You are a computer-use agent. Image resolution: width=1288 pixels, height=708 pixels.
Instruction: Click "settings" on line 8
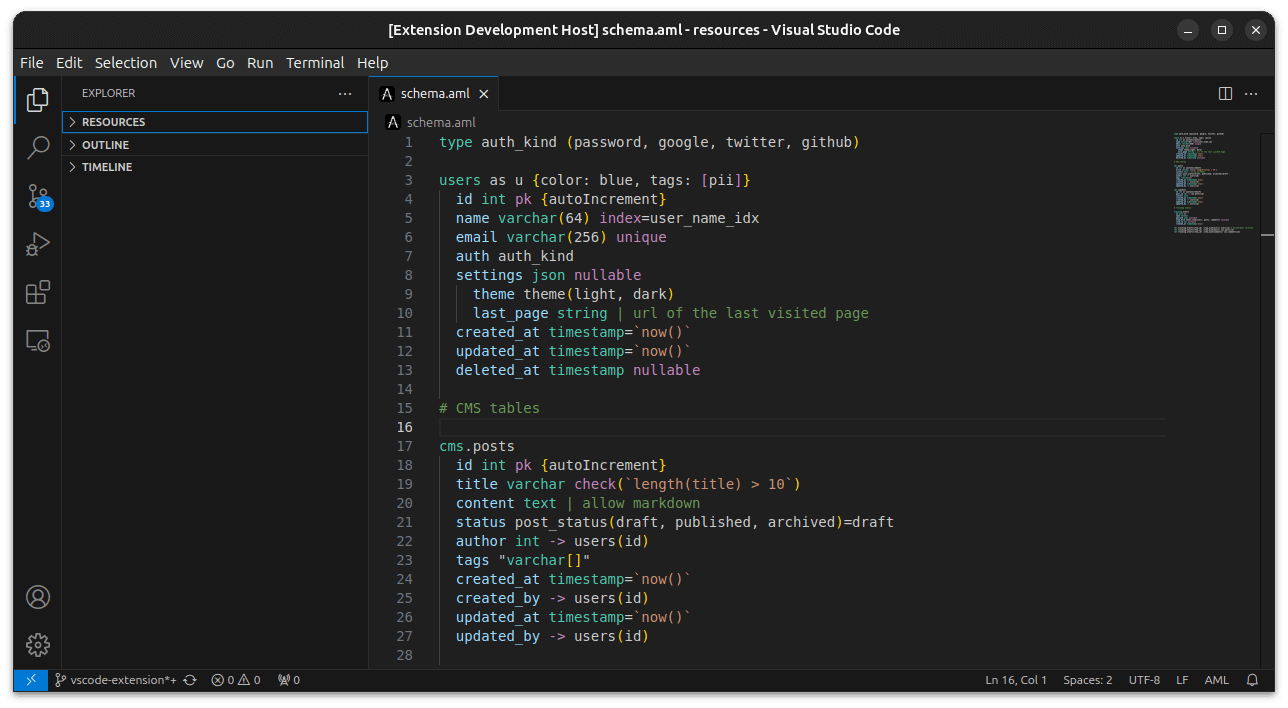click(489, 275)
